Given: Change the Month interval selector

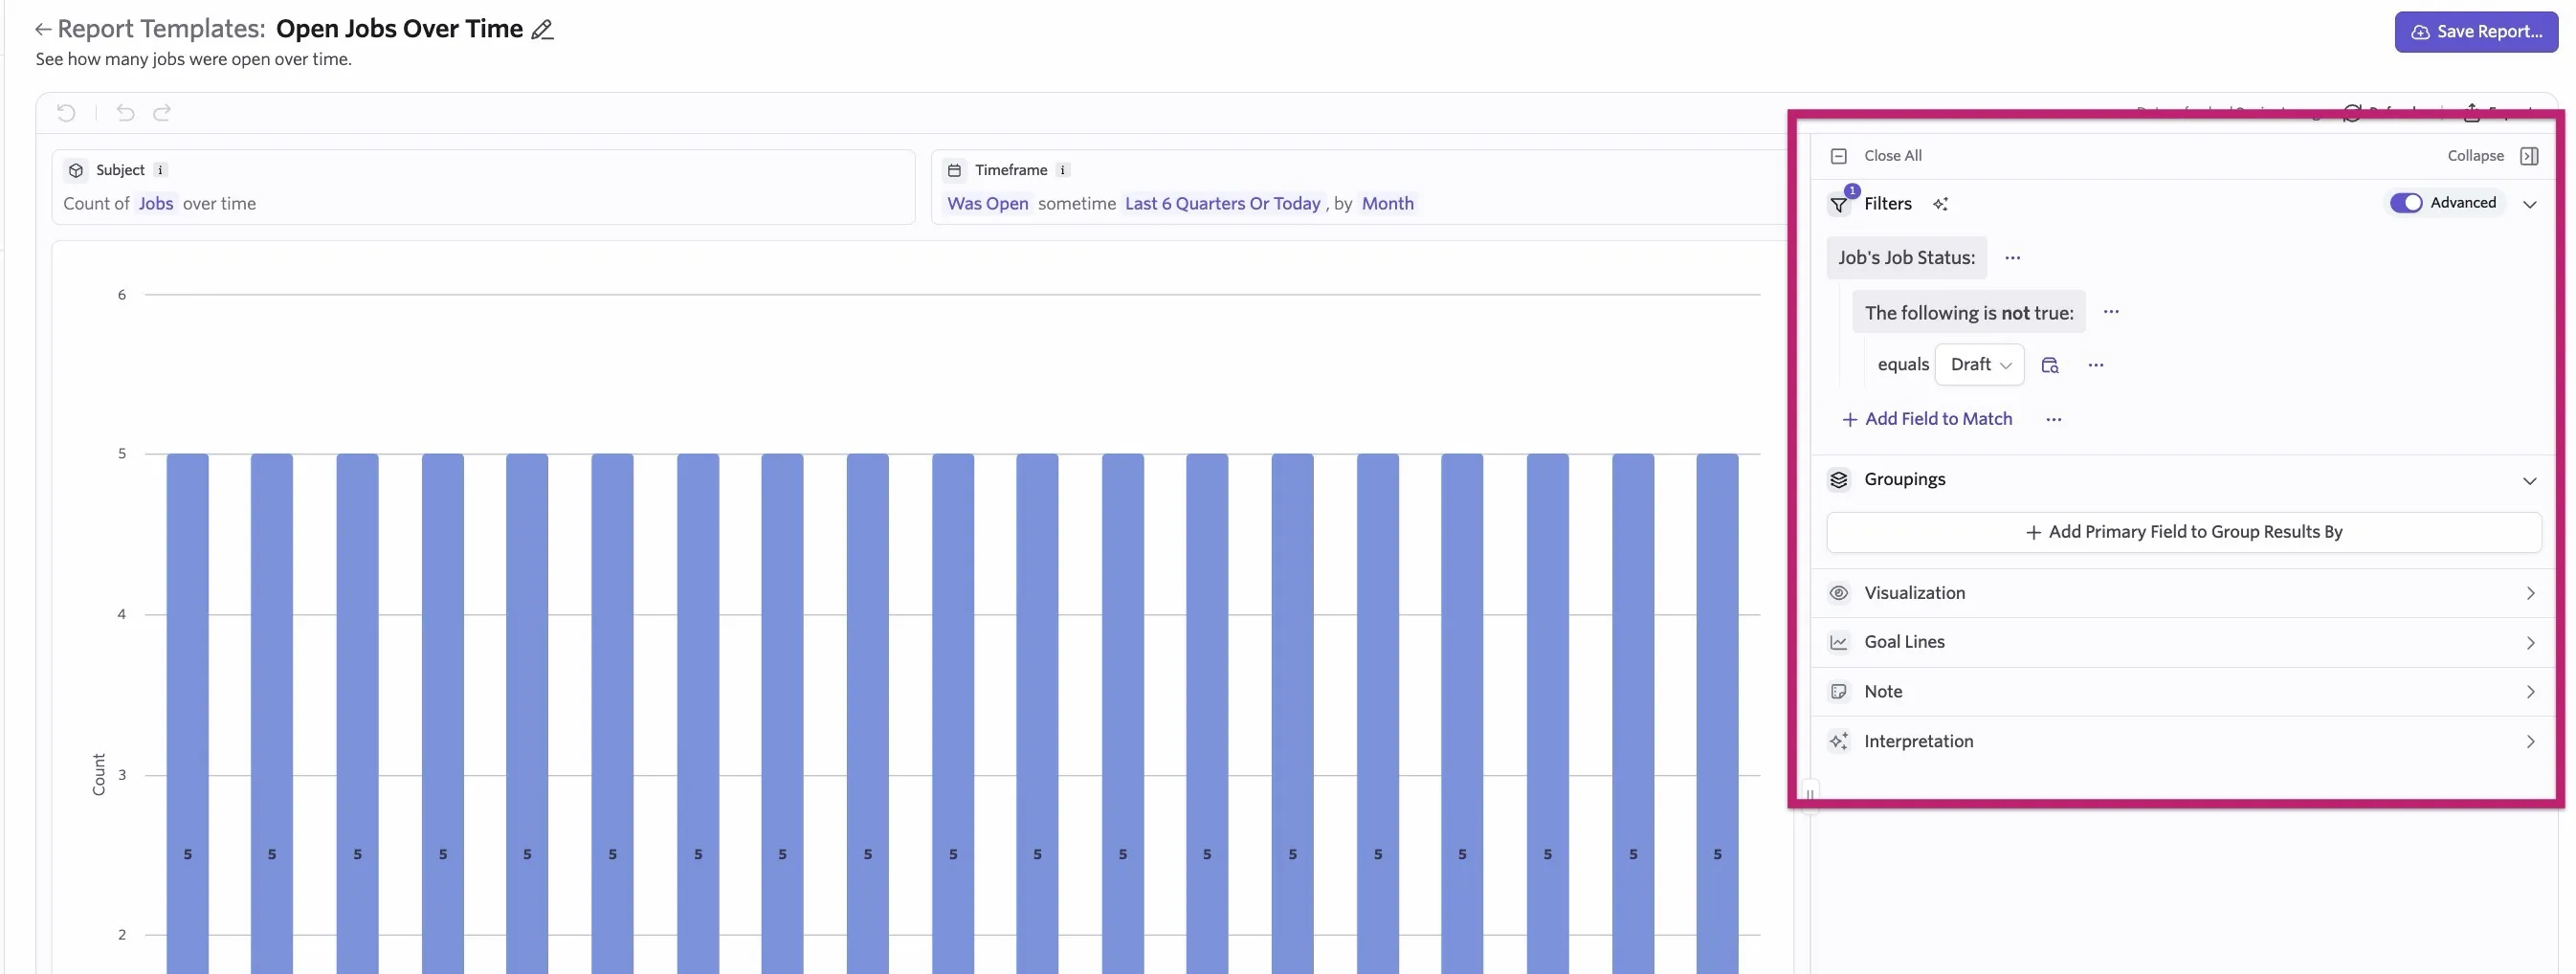Looking at the screenshot, I should tap(1388, 204).
